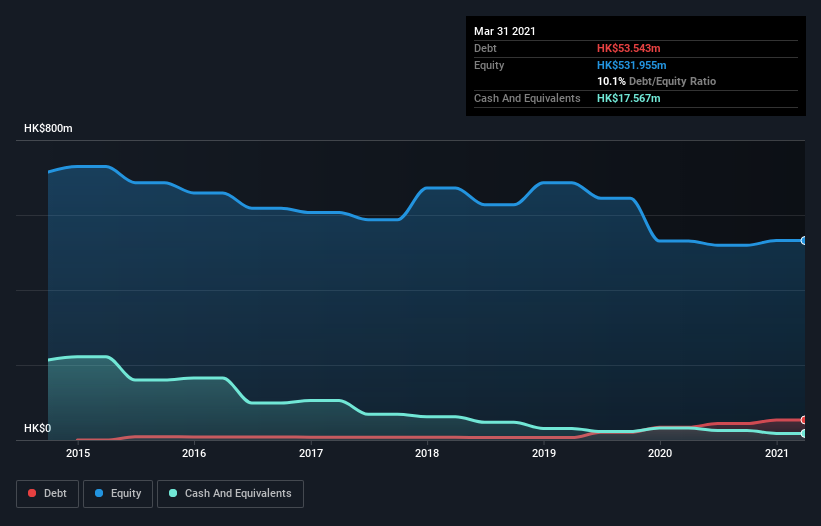Viewport: 821px width, 526px height.
Task: Click the HK$0 y-axis label
Action: pyautogui.click(x=37, y=429)
